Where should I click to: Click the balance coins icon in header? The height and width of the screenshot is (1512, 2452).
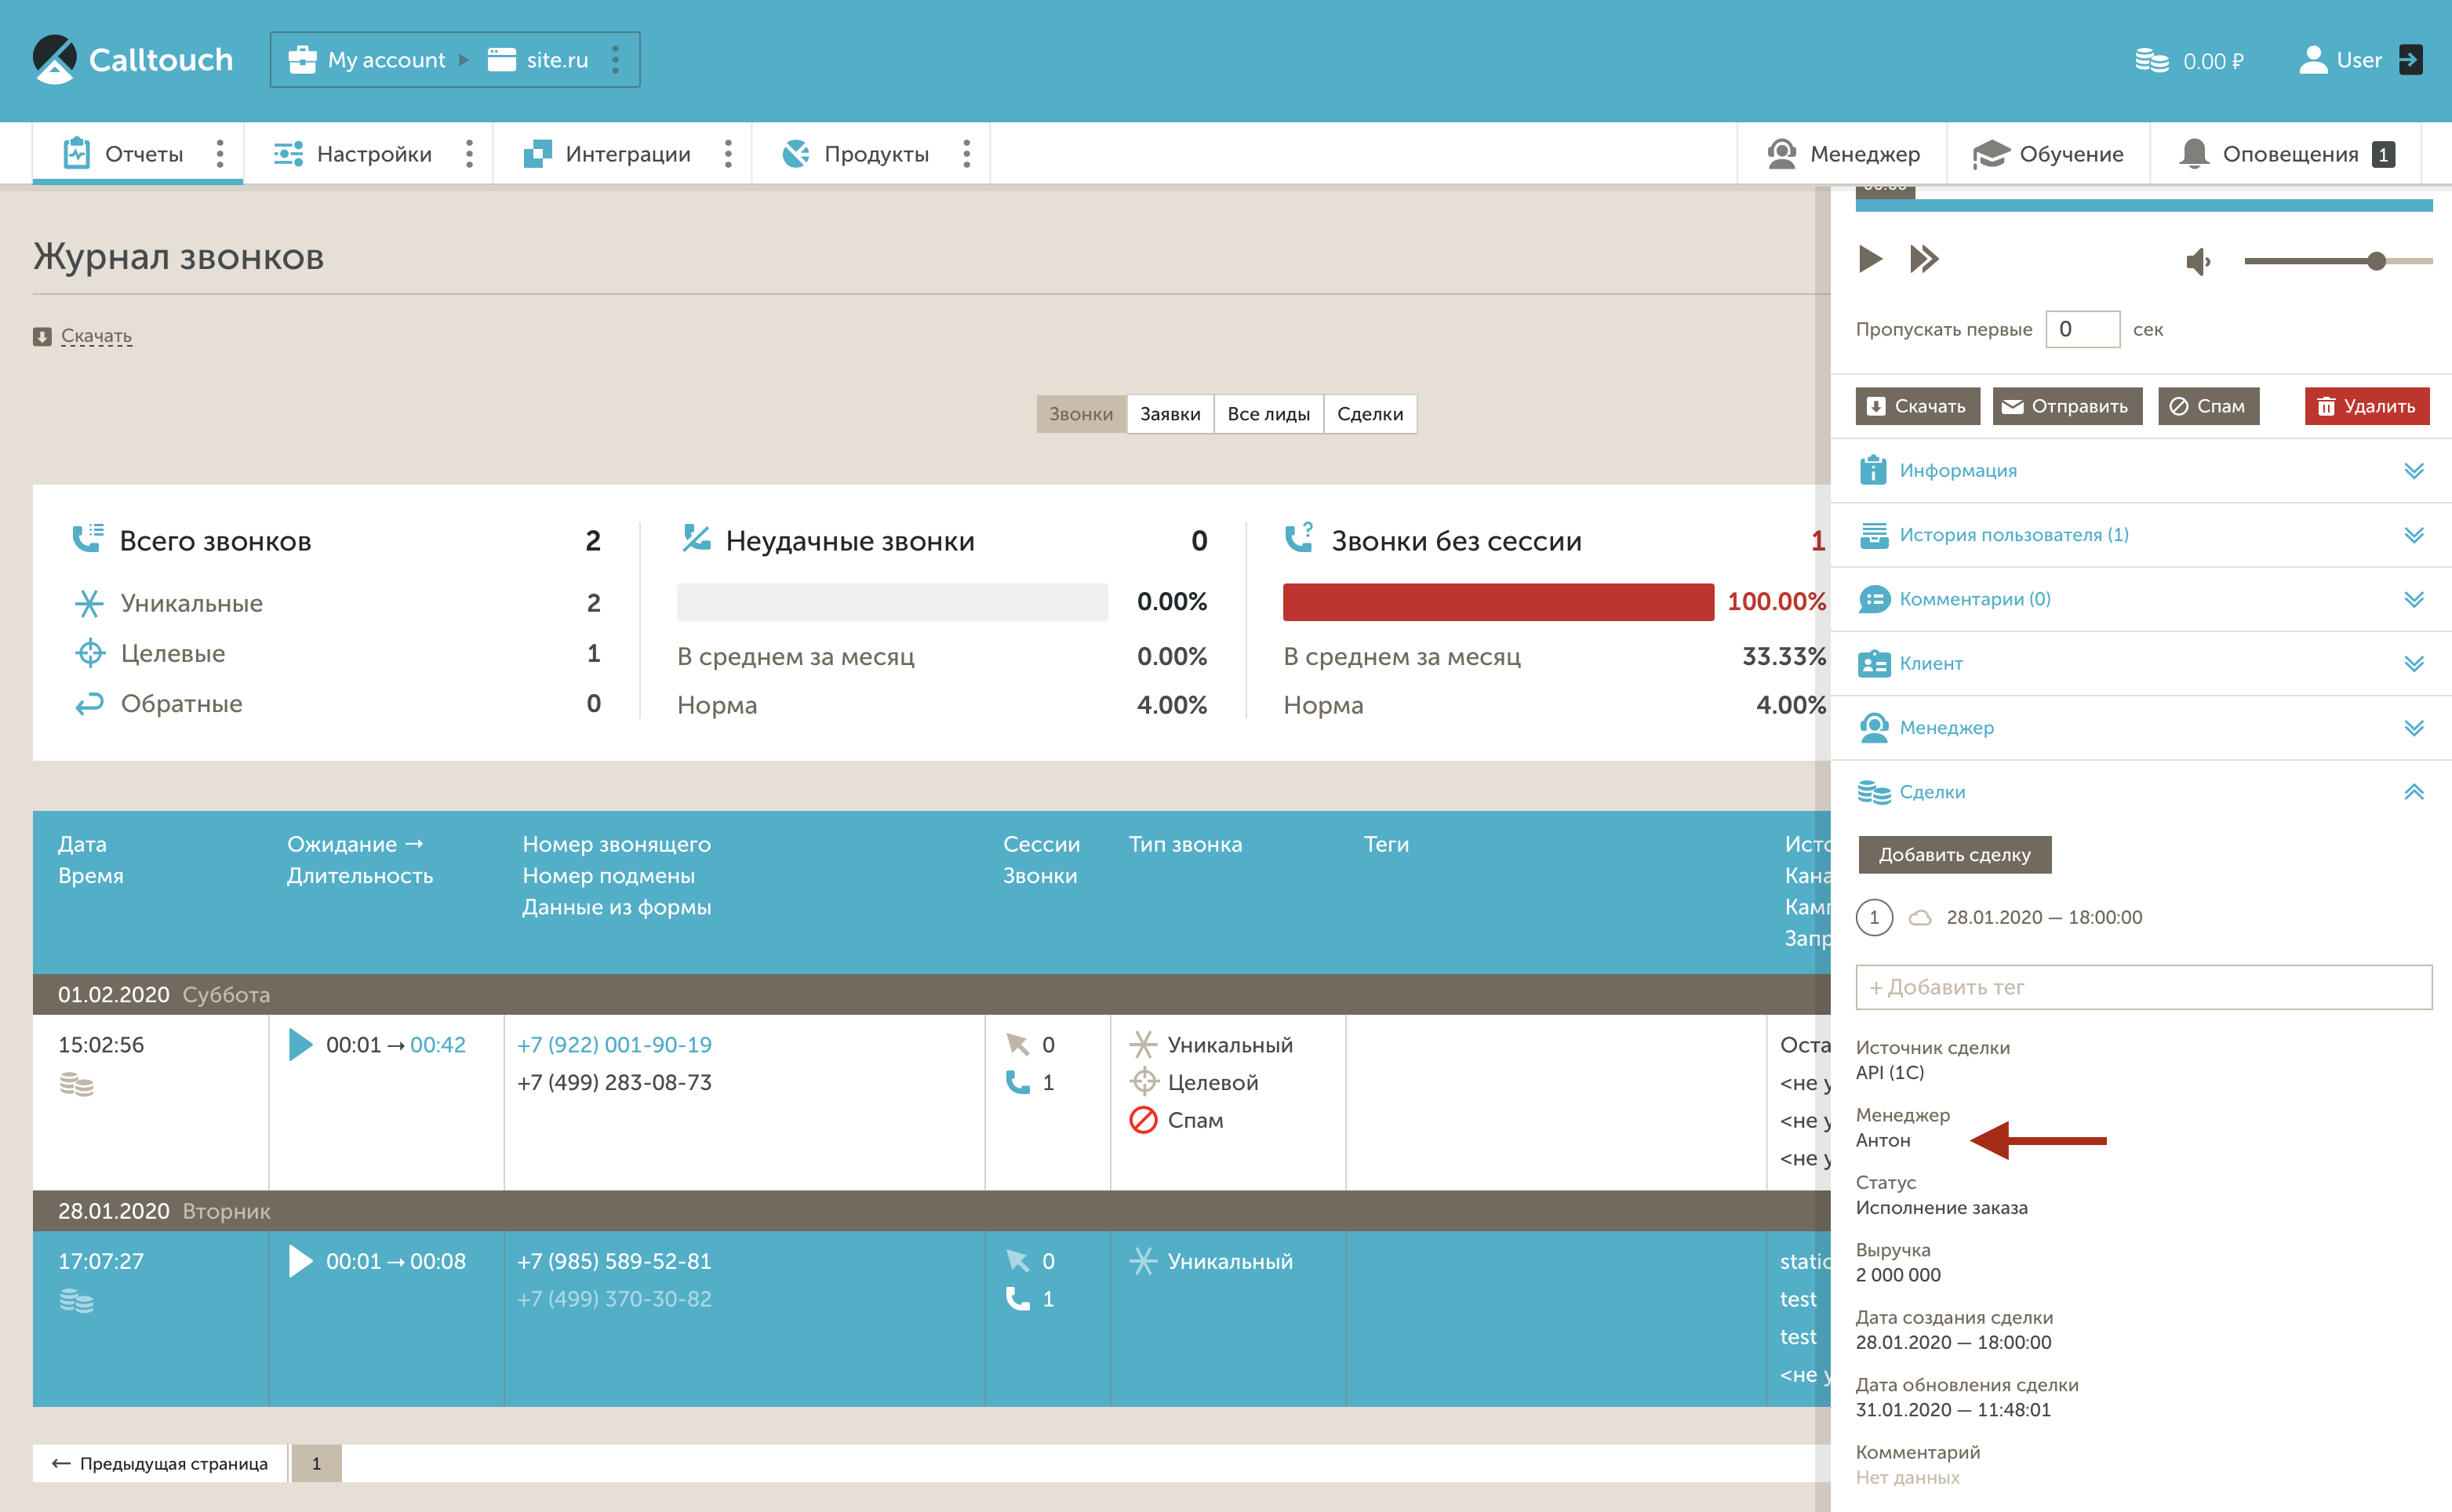tap(2151, 60)
